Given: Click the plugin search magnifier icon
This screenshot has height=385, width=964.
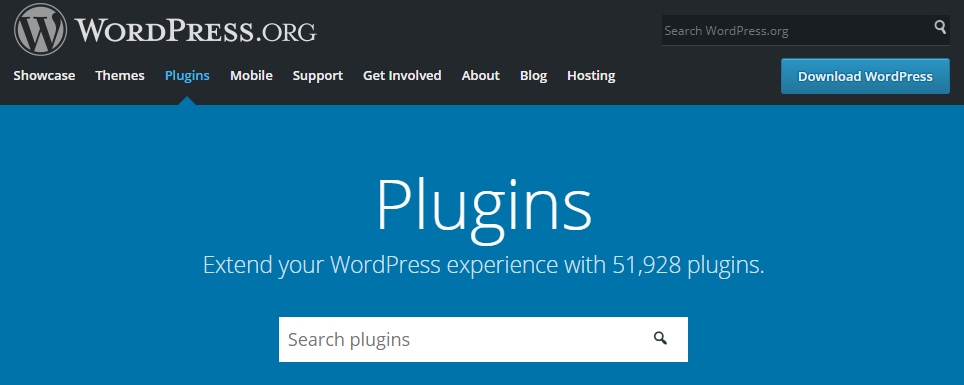Looking at the screenshot, I should click(x=660, y=338).
